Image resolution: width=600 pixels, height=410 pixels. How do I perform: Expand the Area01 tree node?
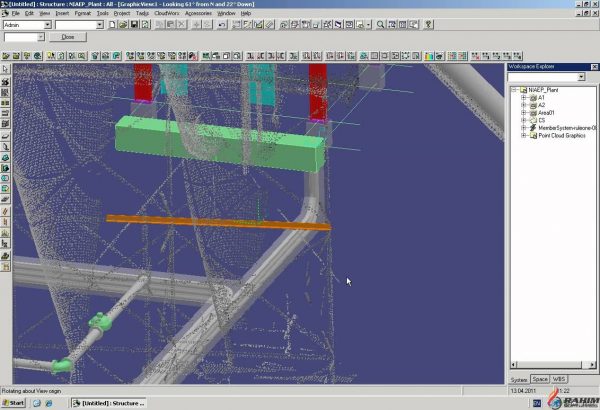pyautogui.click(x=524, y=113)
